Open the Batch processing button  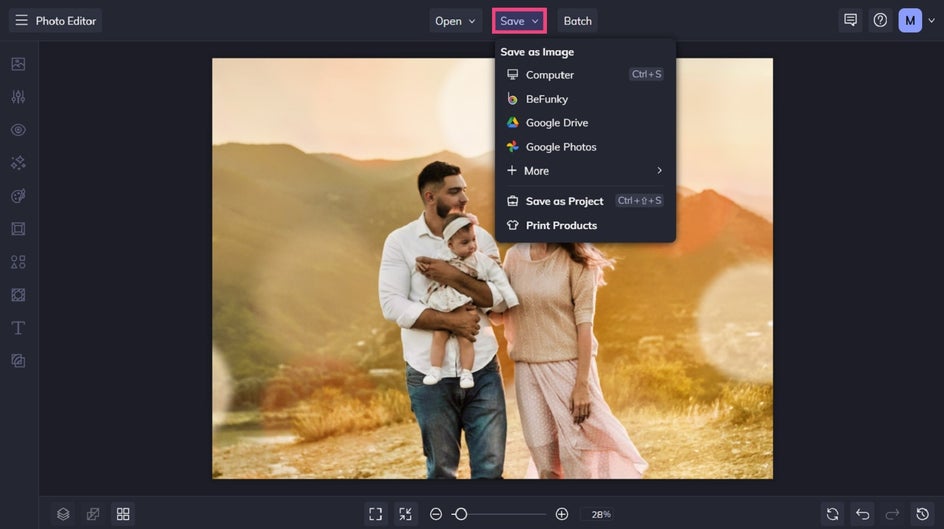(577, 21)
